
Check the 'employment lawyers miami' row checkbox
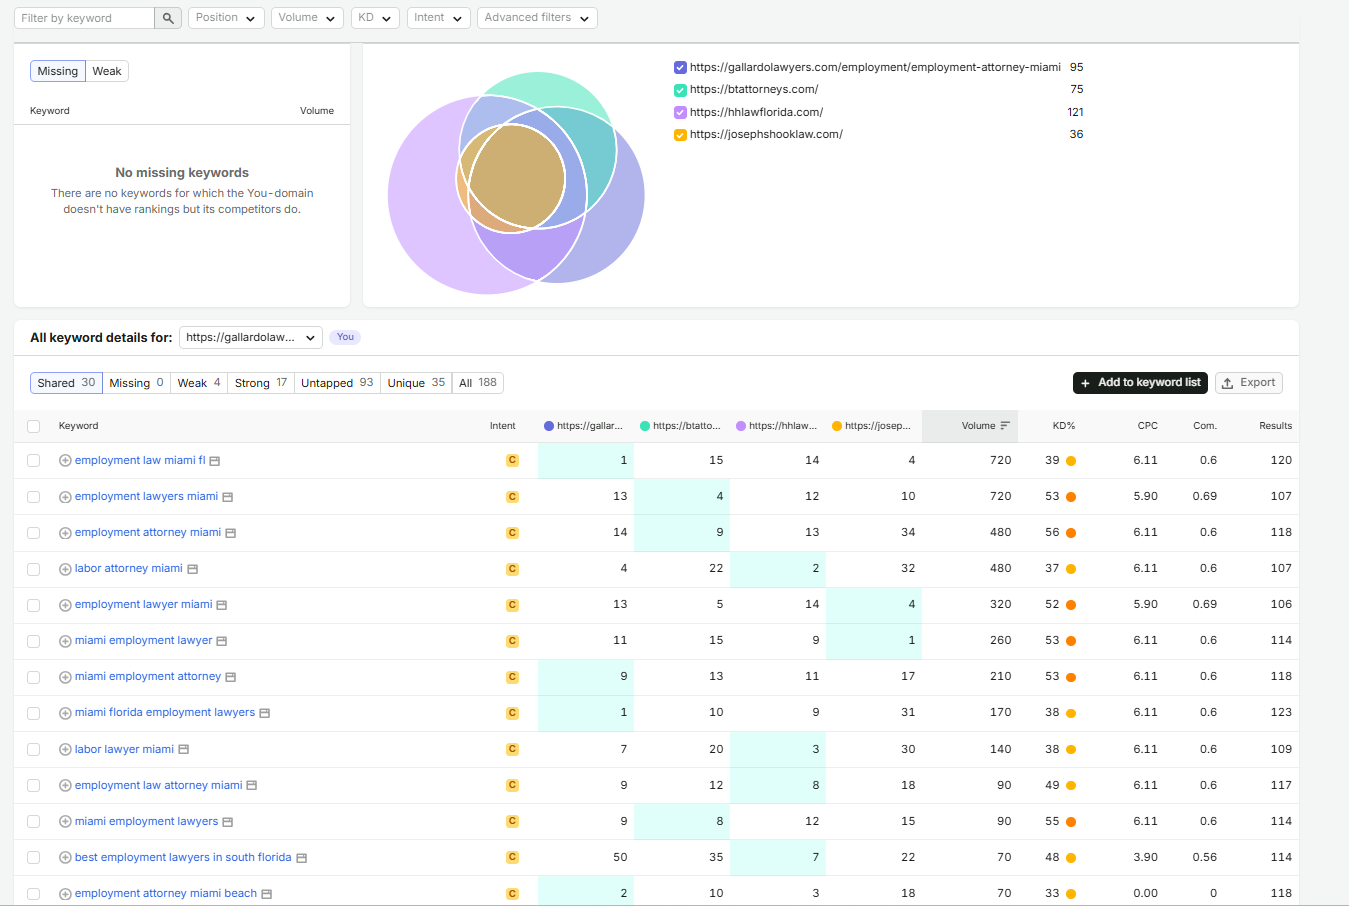[34, 497]
